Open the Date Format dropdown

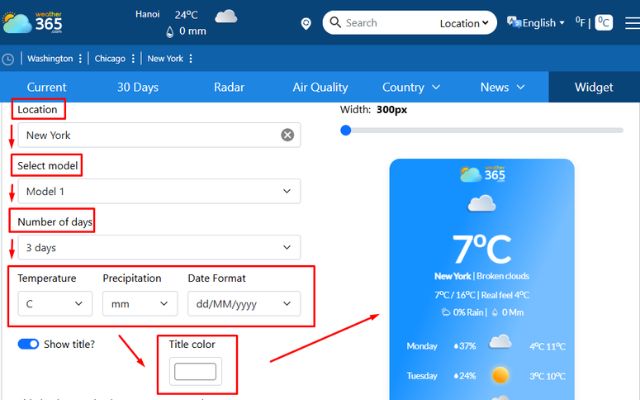tap(244, 304)
